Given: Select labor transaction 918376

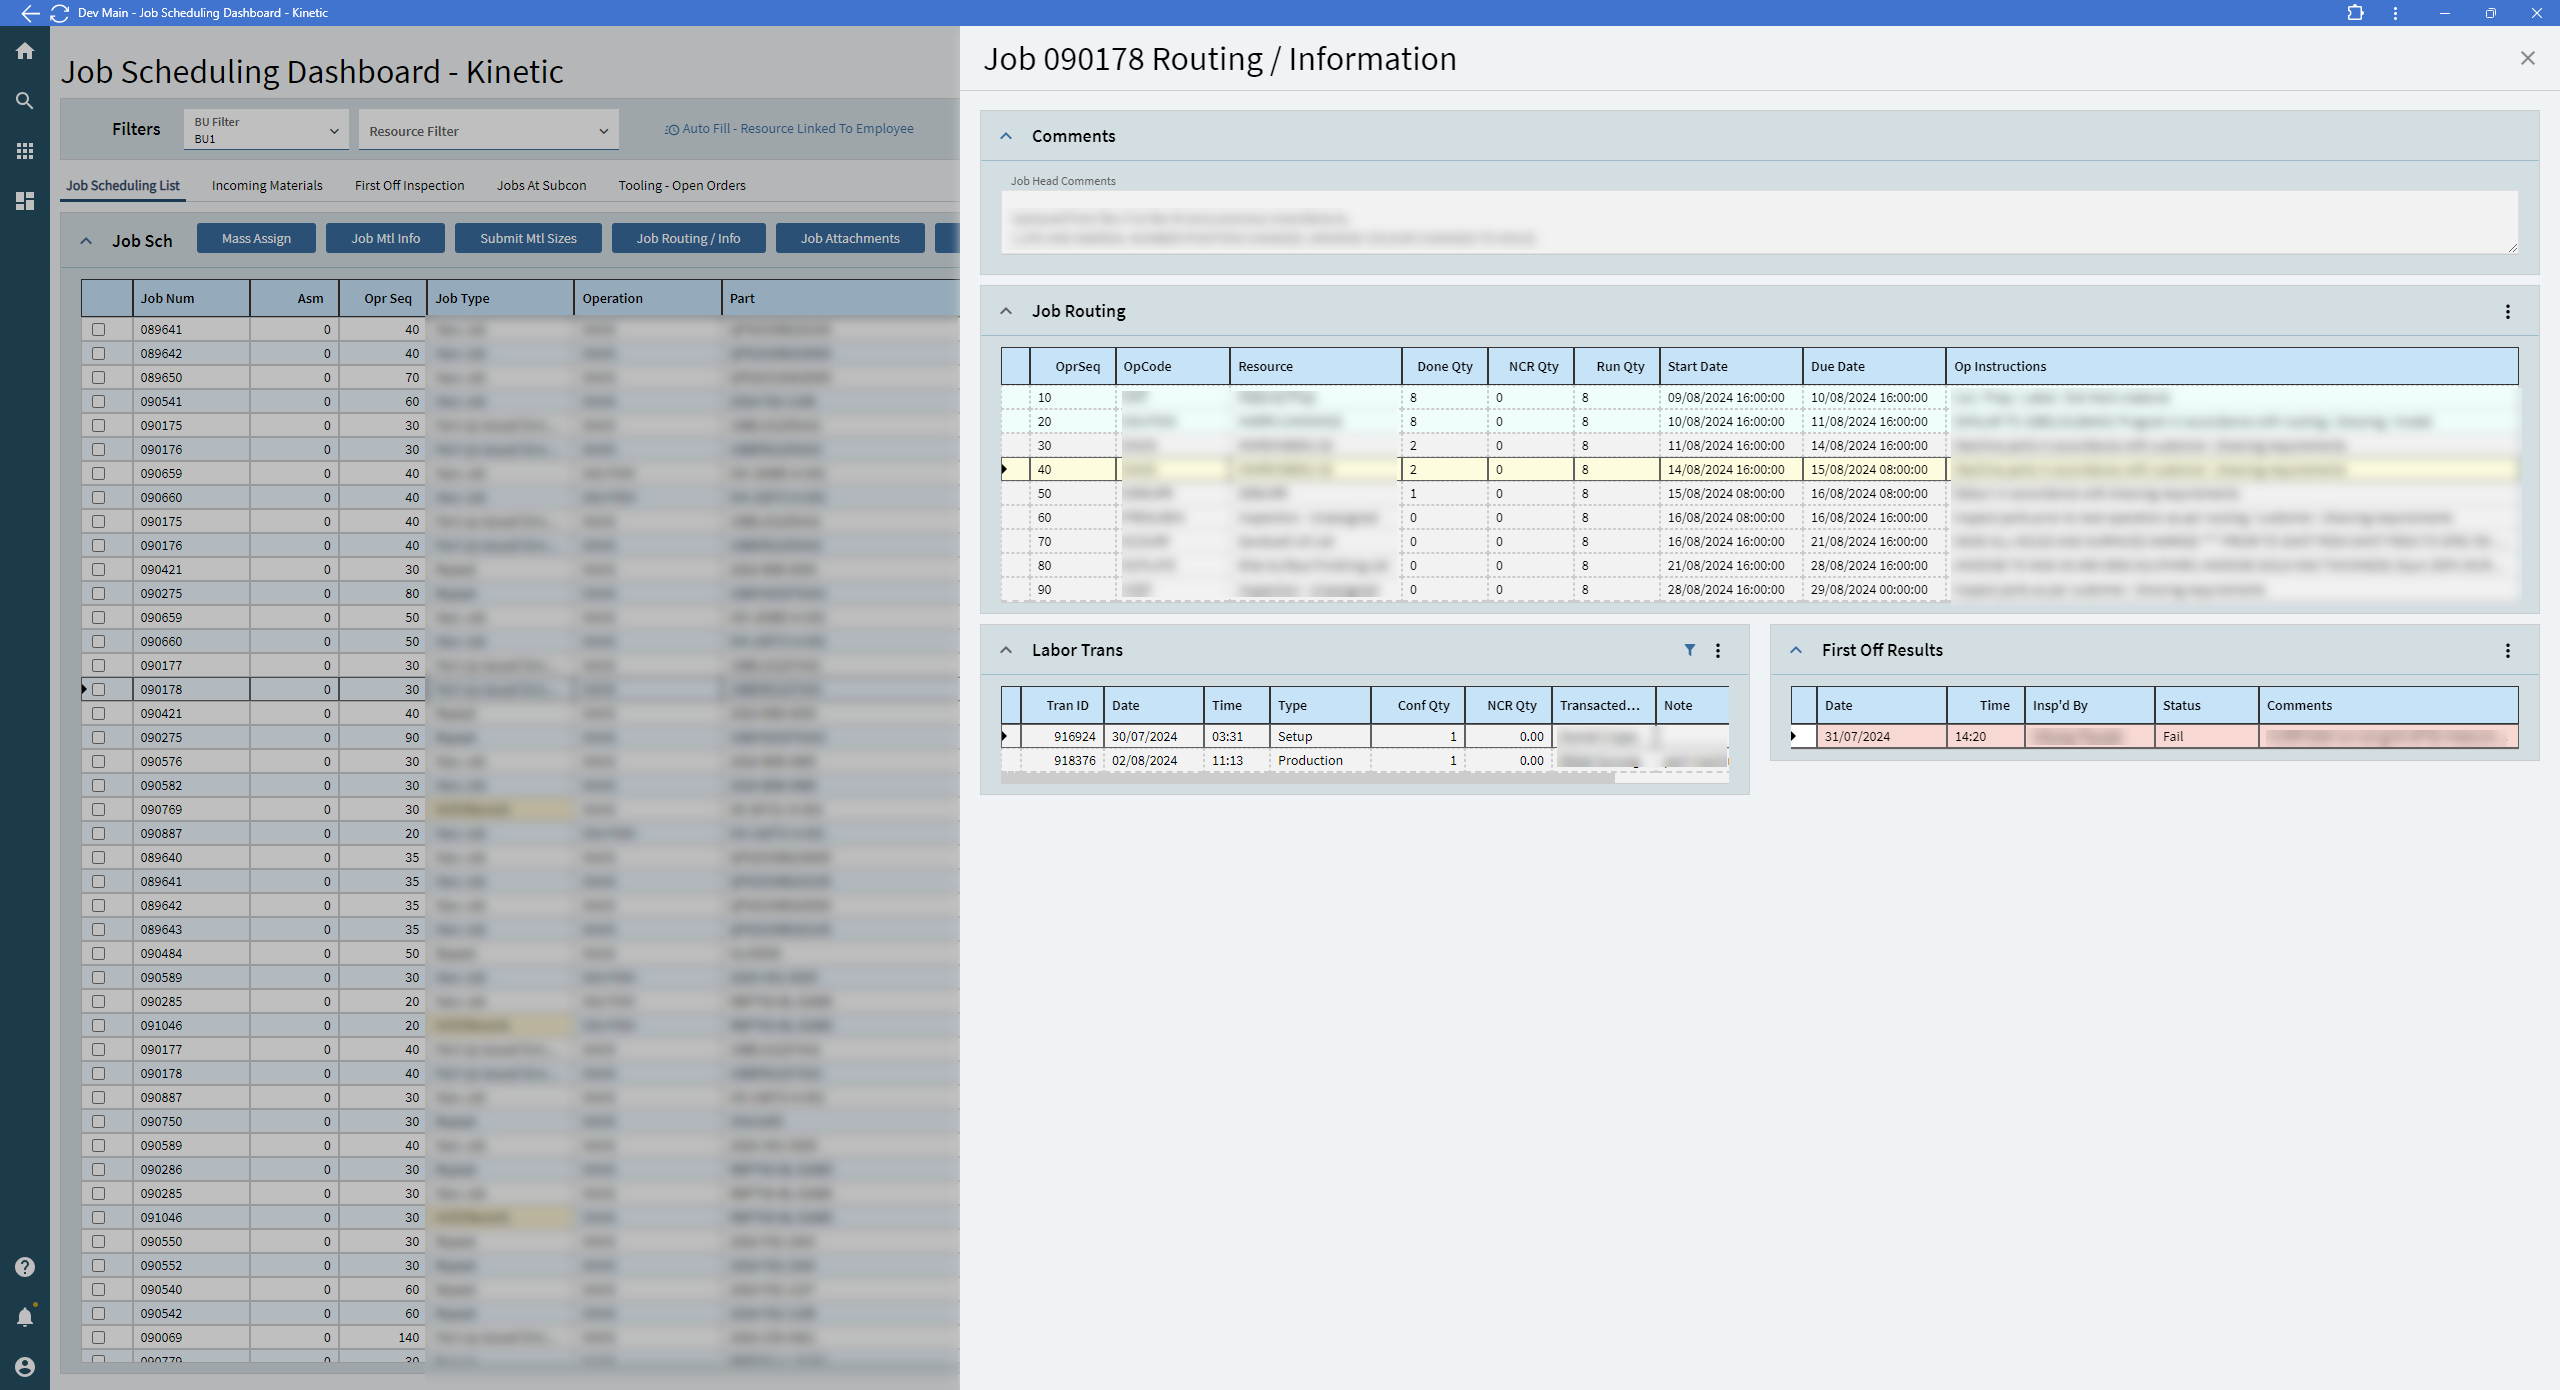Looking at the screenshot, I should 1365,760.
